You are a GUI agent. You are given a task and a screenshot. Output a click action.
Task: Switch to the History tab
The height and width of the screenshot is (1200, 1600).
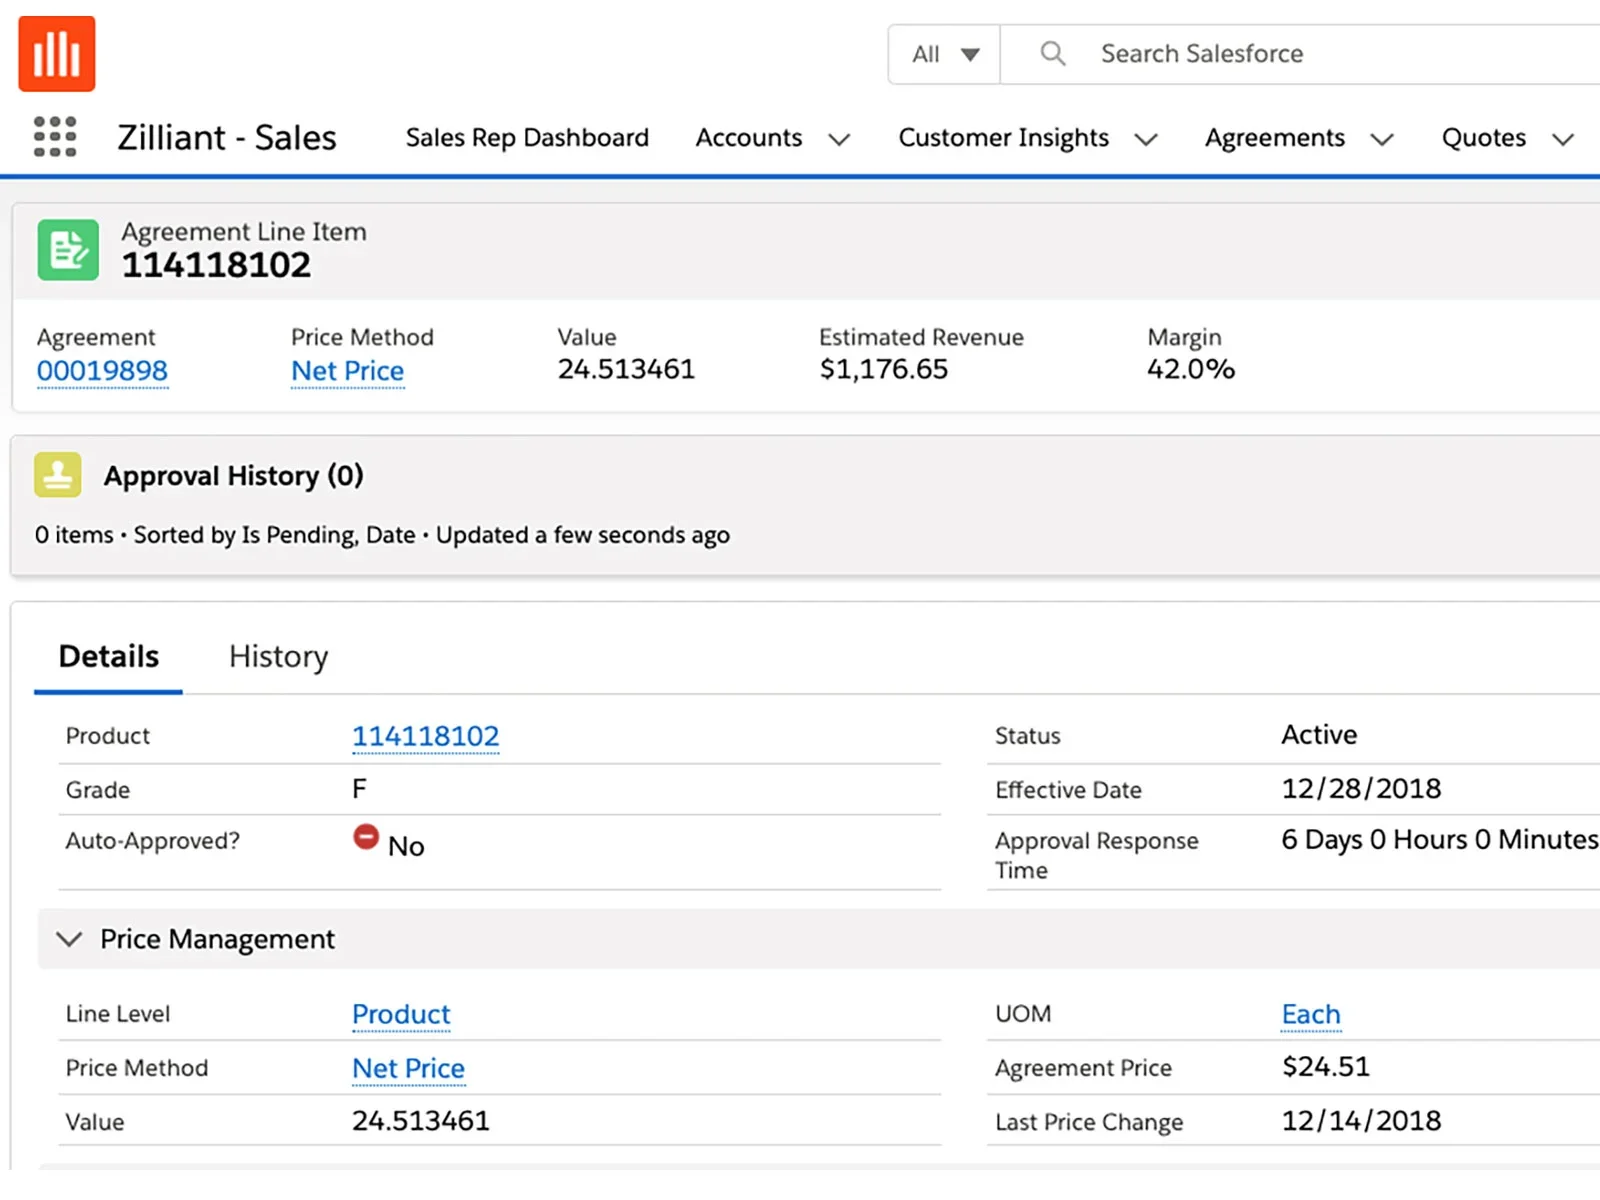pyautogui.click(x=278, y=657)
